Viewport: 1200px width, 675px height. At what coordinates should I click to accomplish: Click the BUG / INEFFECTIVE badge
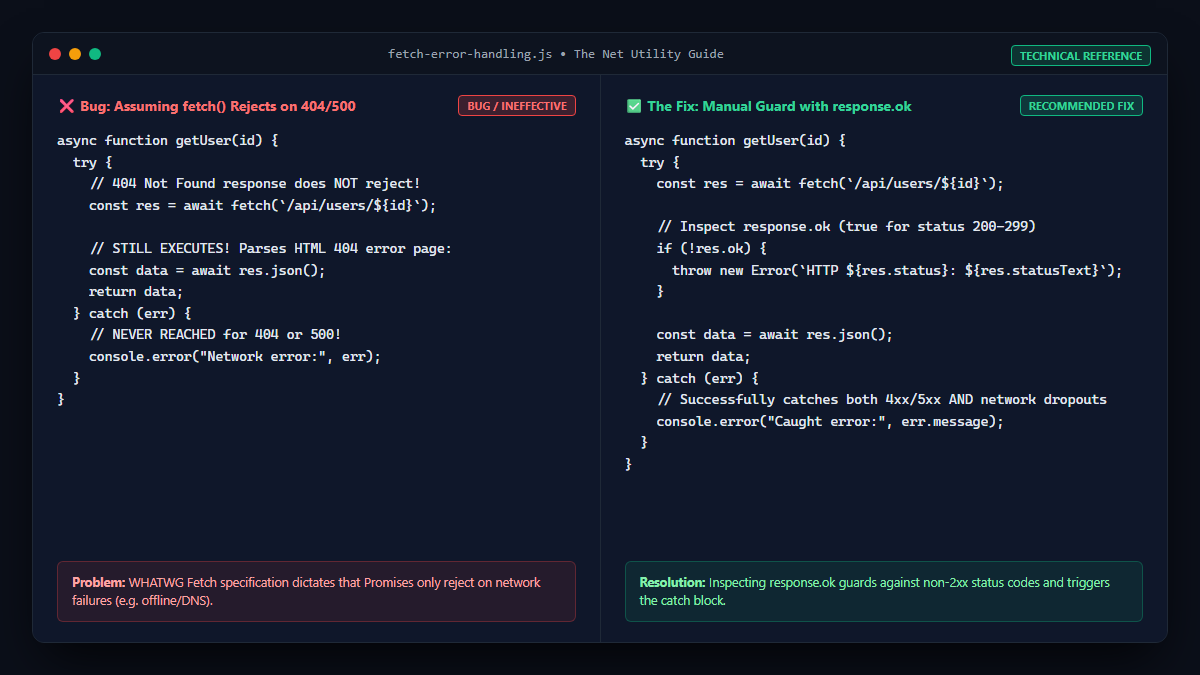[x=517, y=106]
